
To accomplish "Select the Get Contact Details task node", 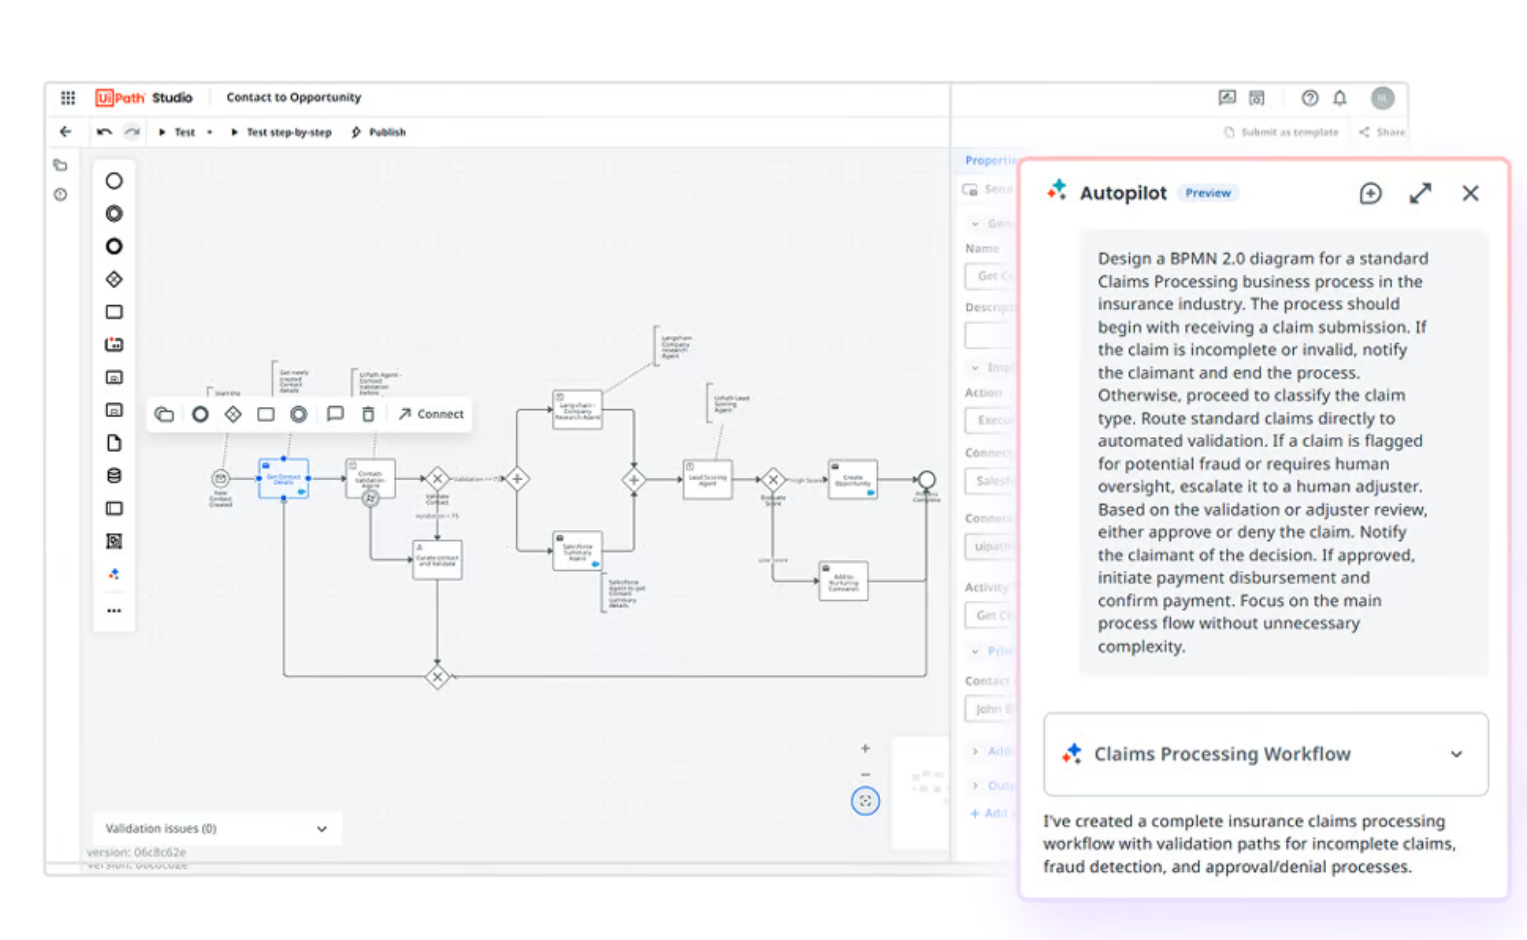I will pos(283,479).
